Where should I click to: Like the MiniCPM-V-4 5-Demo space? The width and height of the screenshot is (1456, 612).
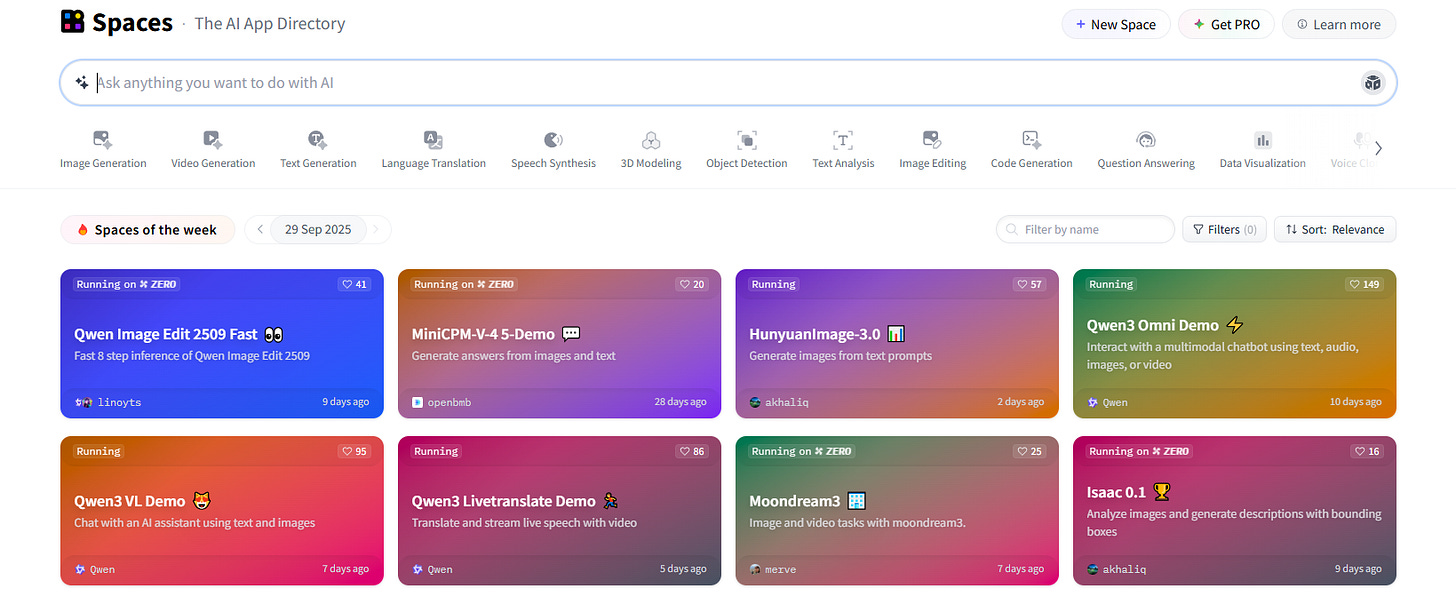click(x=693, y=284)
